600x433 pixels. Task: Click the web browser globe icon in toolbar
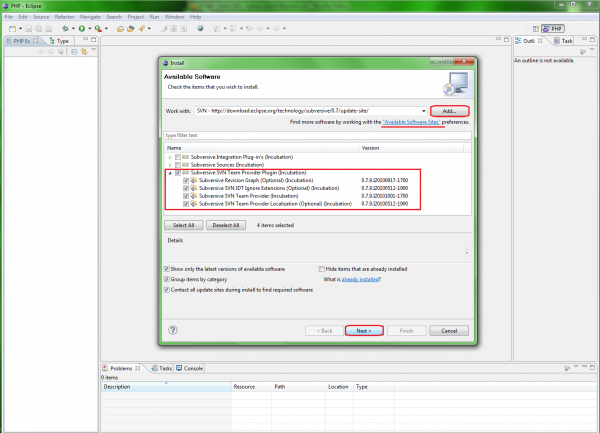tap(200, 29)
